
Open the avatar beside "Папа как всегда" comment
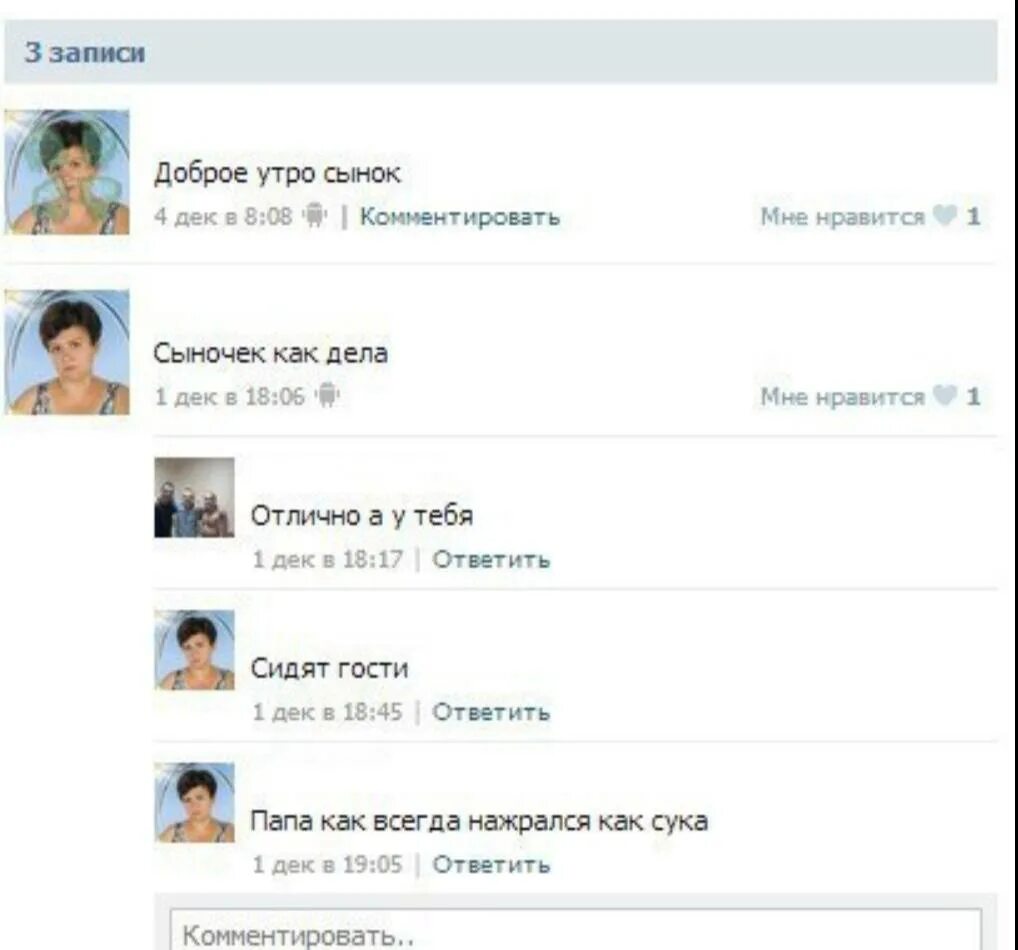194,803
